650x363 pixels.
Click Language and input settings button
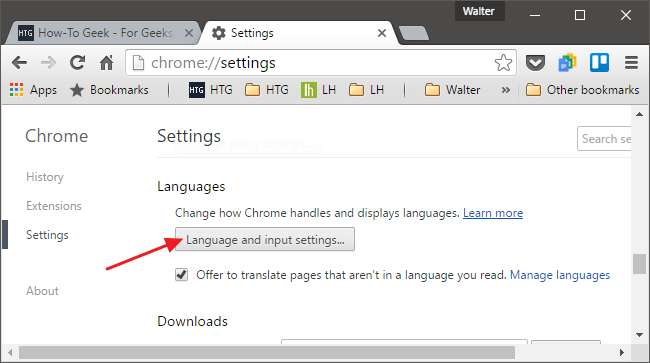pos(265,240)
